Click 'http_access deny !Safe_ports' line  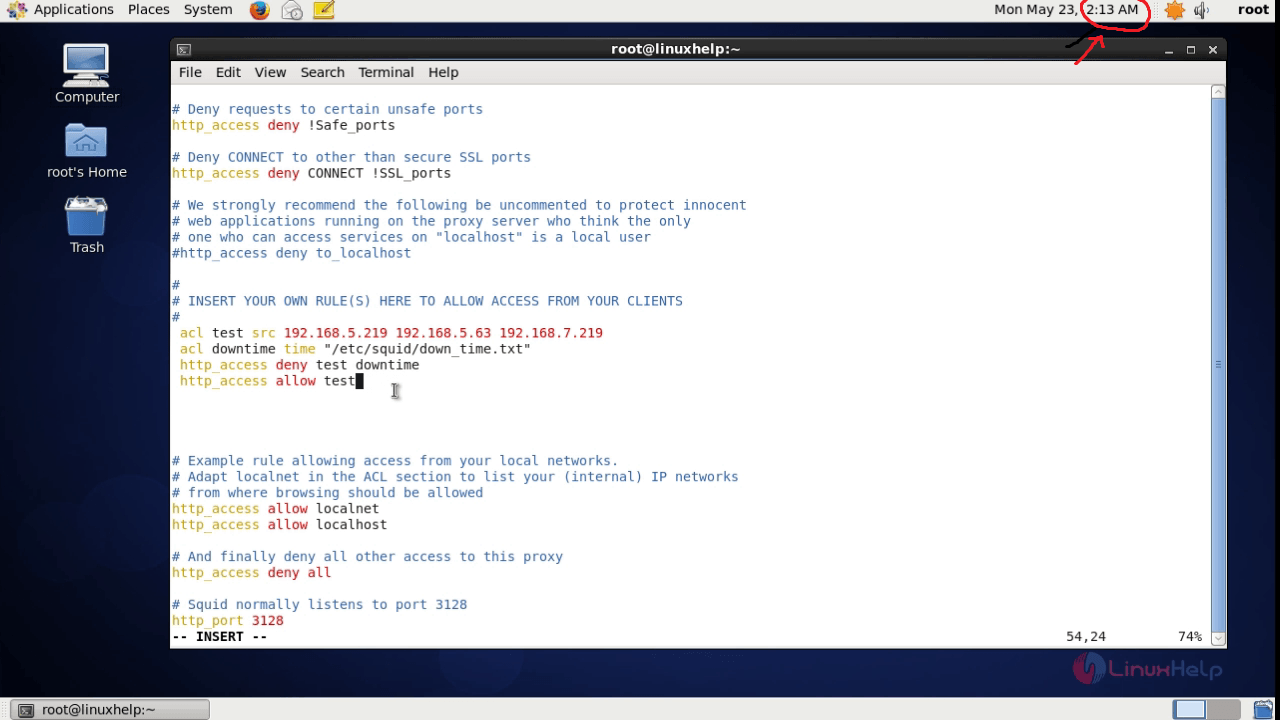point(283,125)
